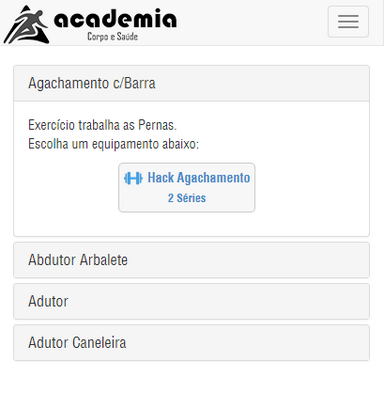
Task: Open the hamburger navigation menu
Action: [348, 21]
